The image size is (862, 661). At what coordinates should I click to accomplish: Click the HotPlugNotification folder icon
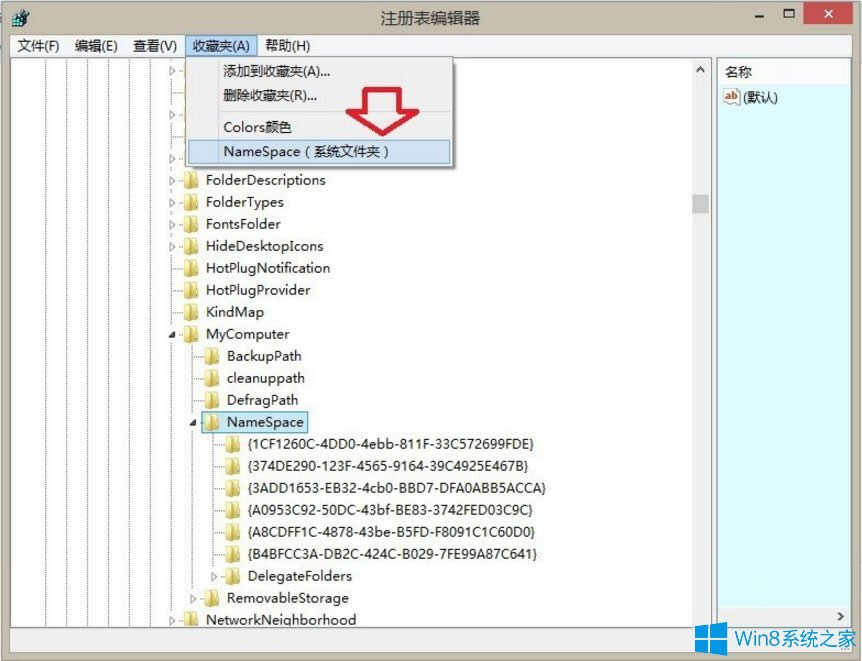(x=191, y=268)
